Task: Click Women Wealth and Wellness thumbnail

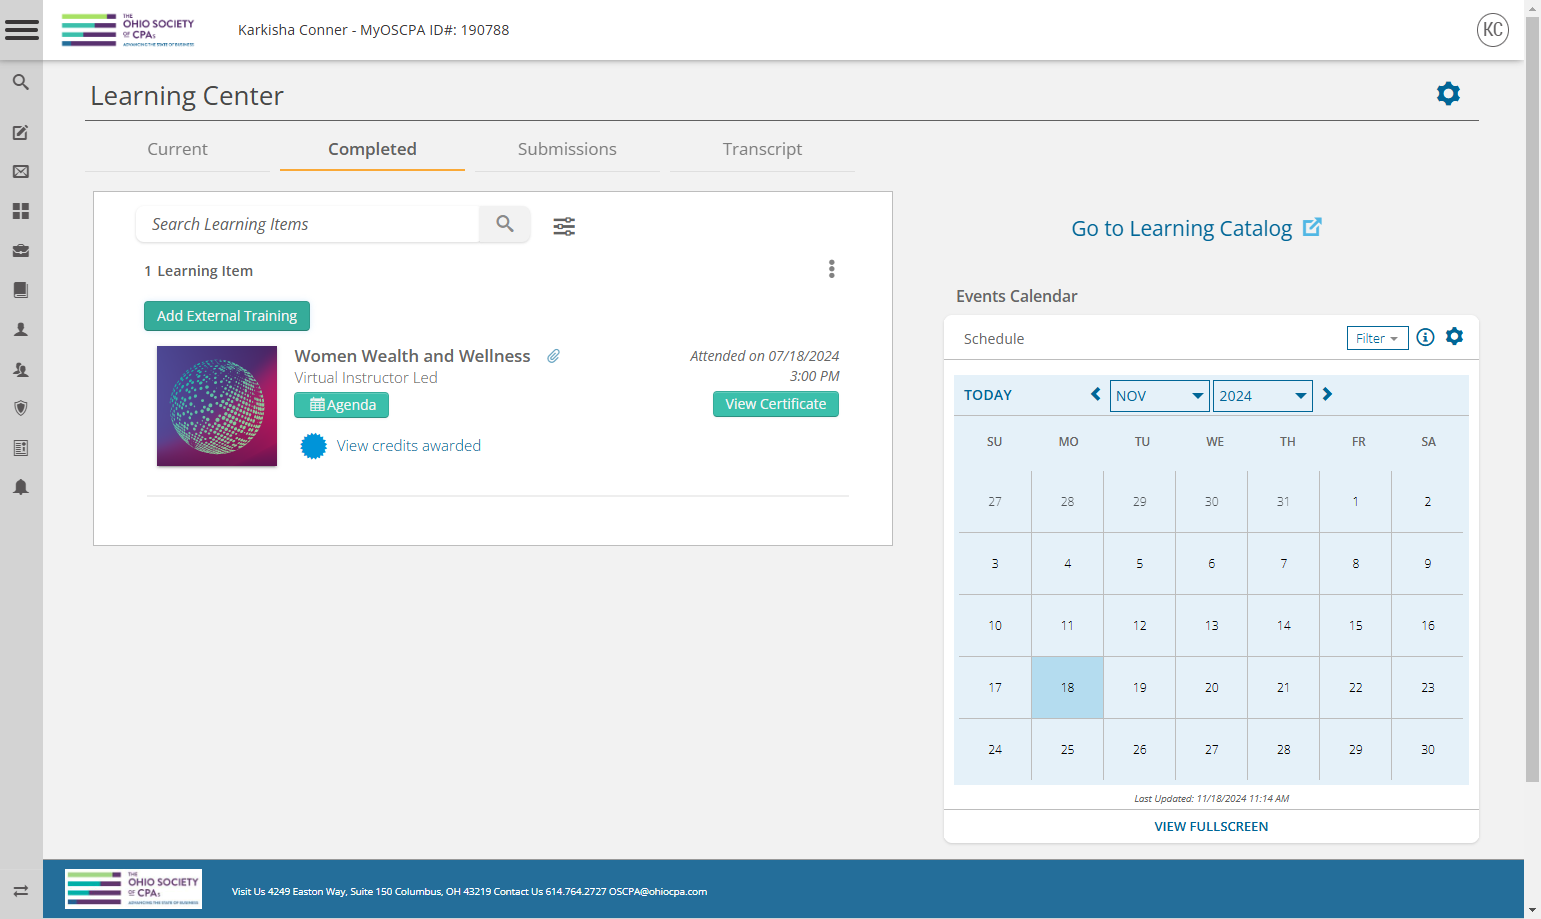Action: tap(217, 406)
